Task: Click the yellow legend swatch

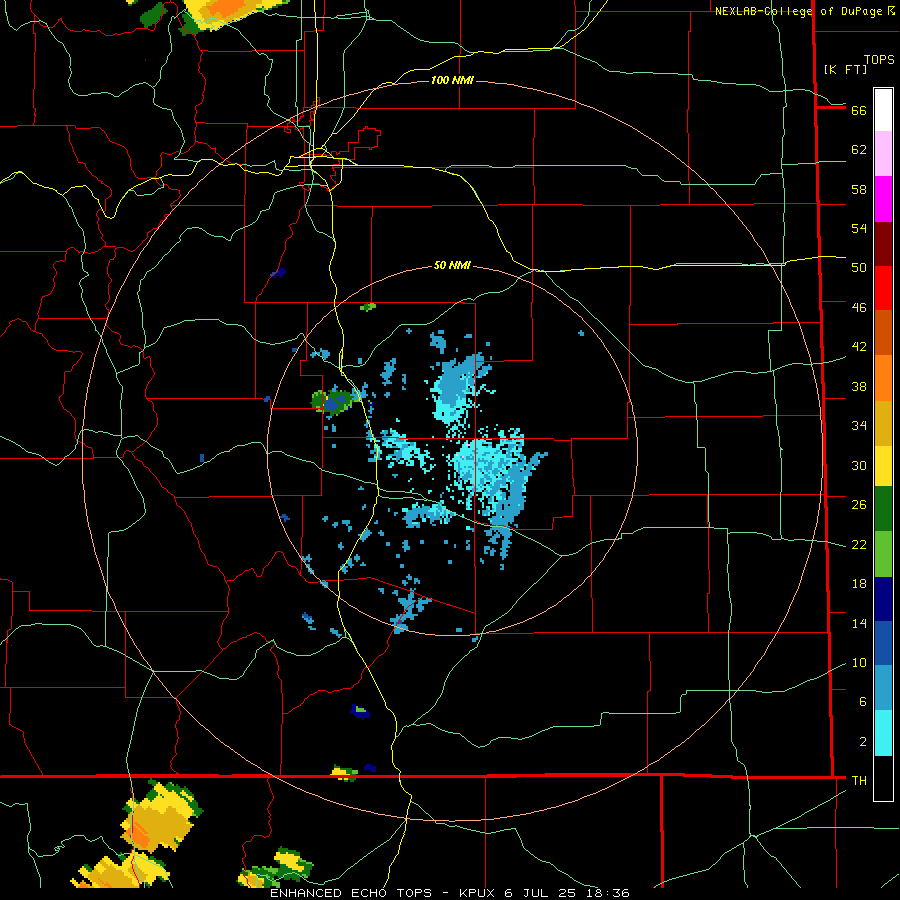Action: [883, 466]
